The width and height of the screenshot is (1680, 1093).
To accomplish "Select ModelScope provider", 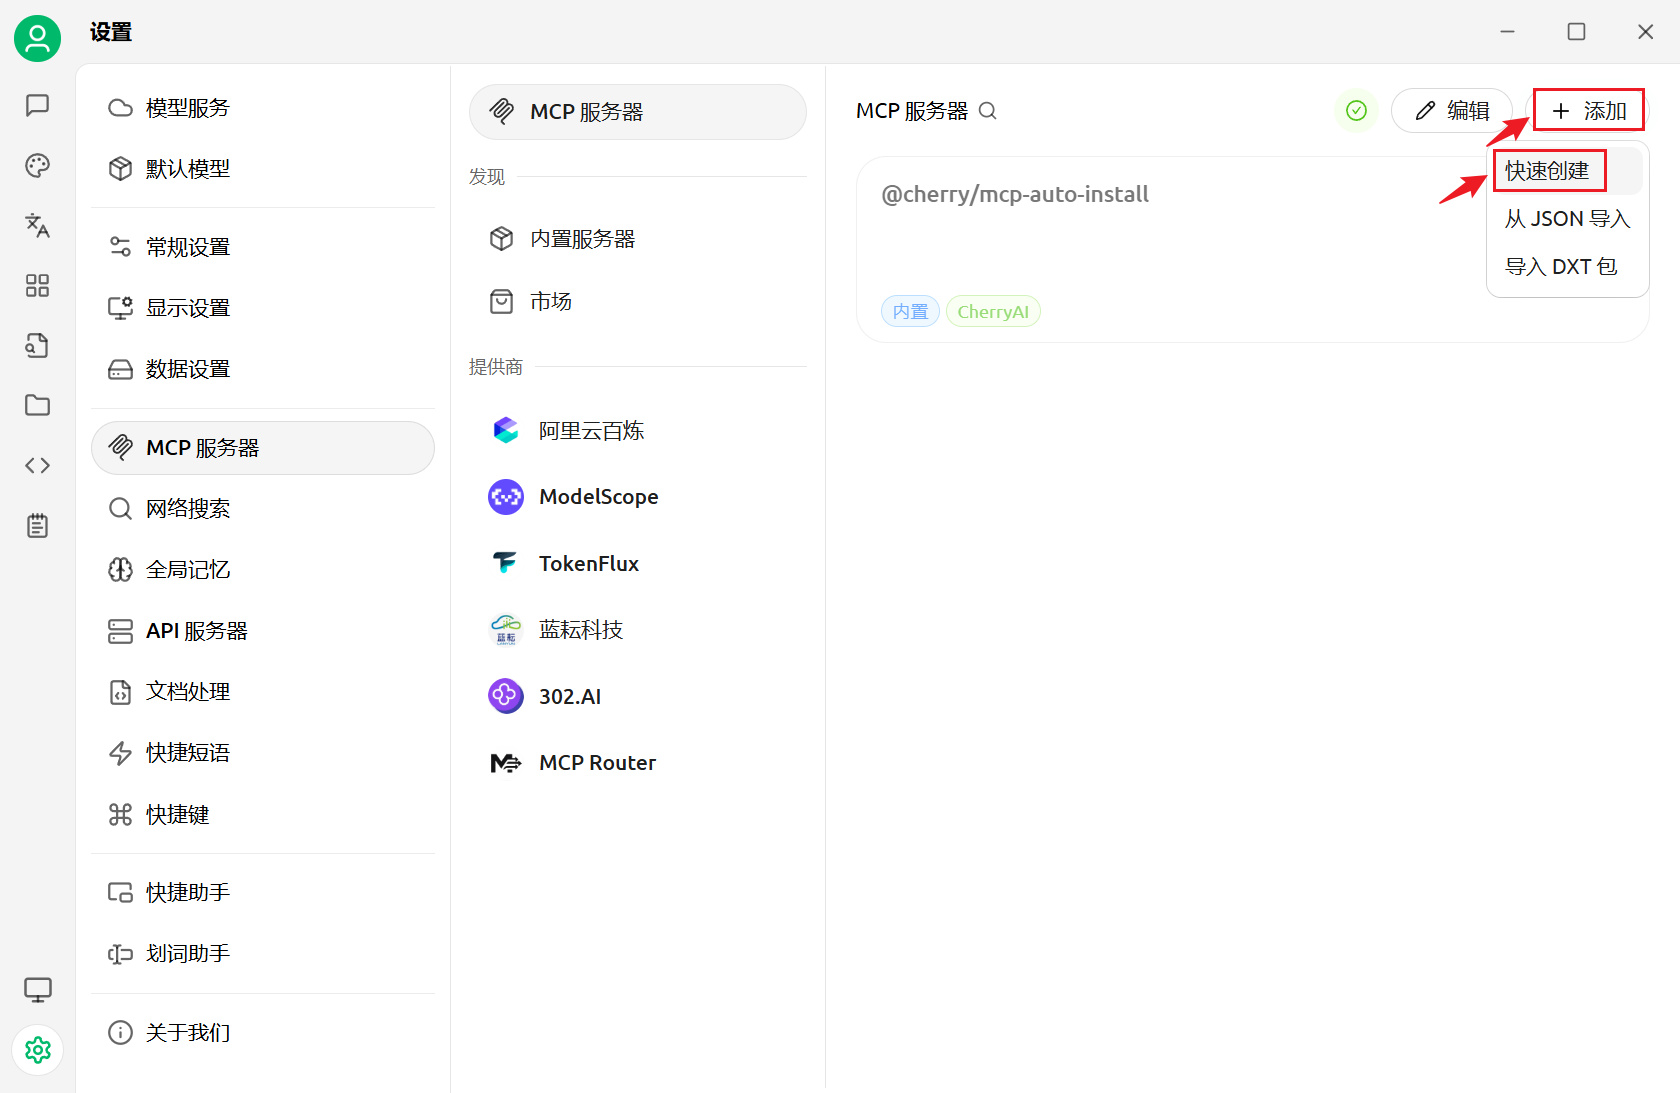I will (x=638, y=497).
